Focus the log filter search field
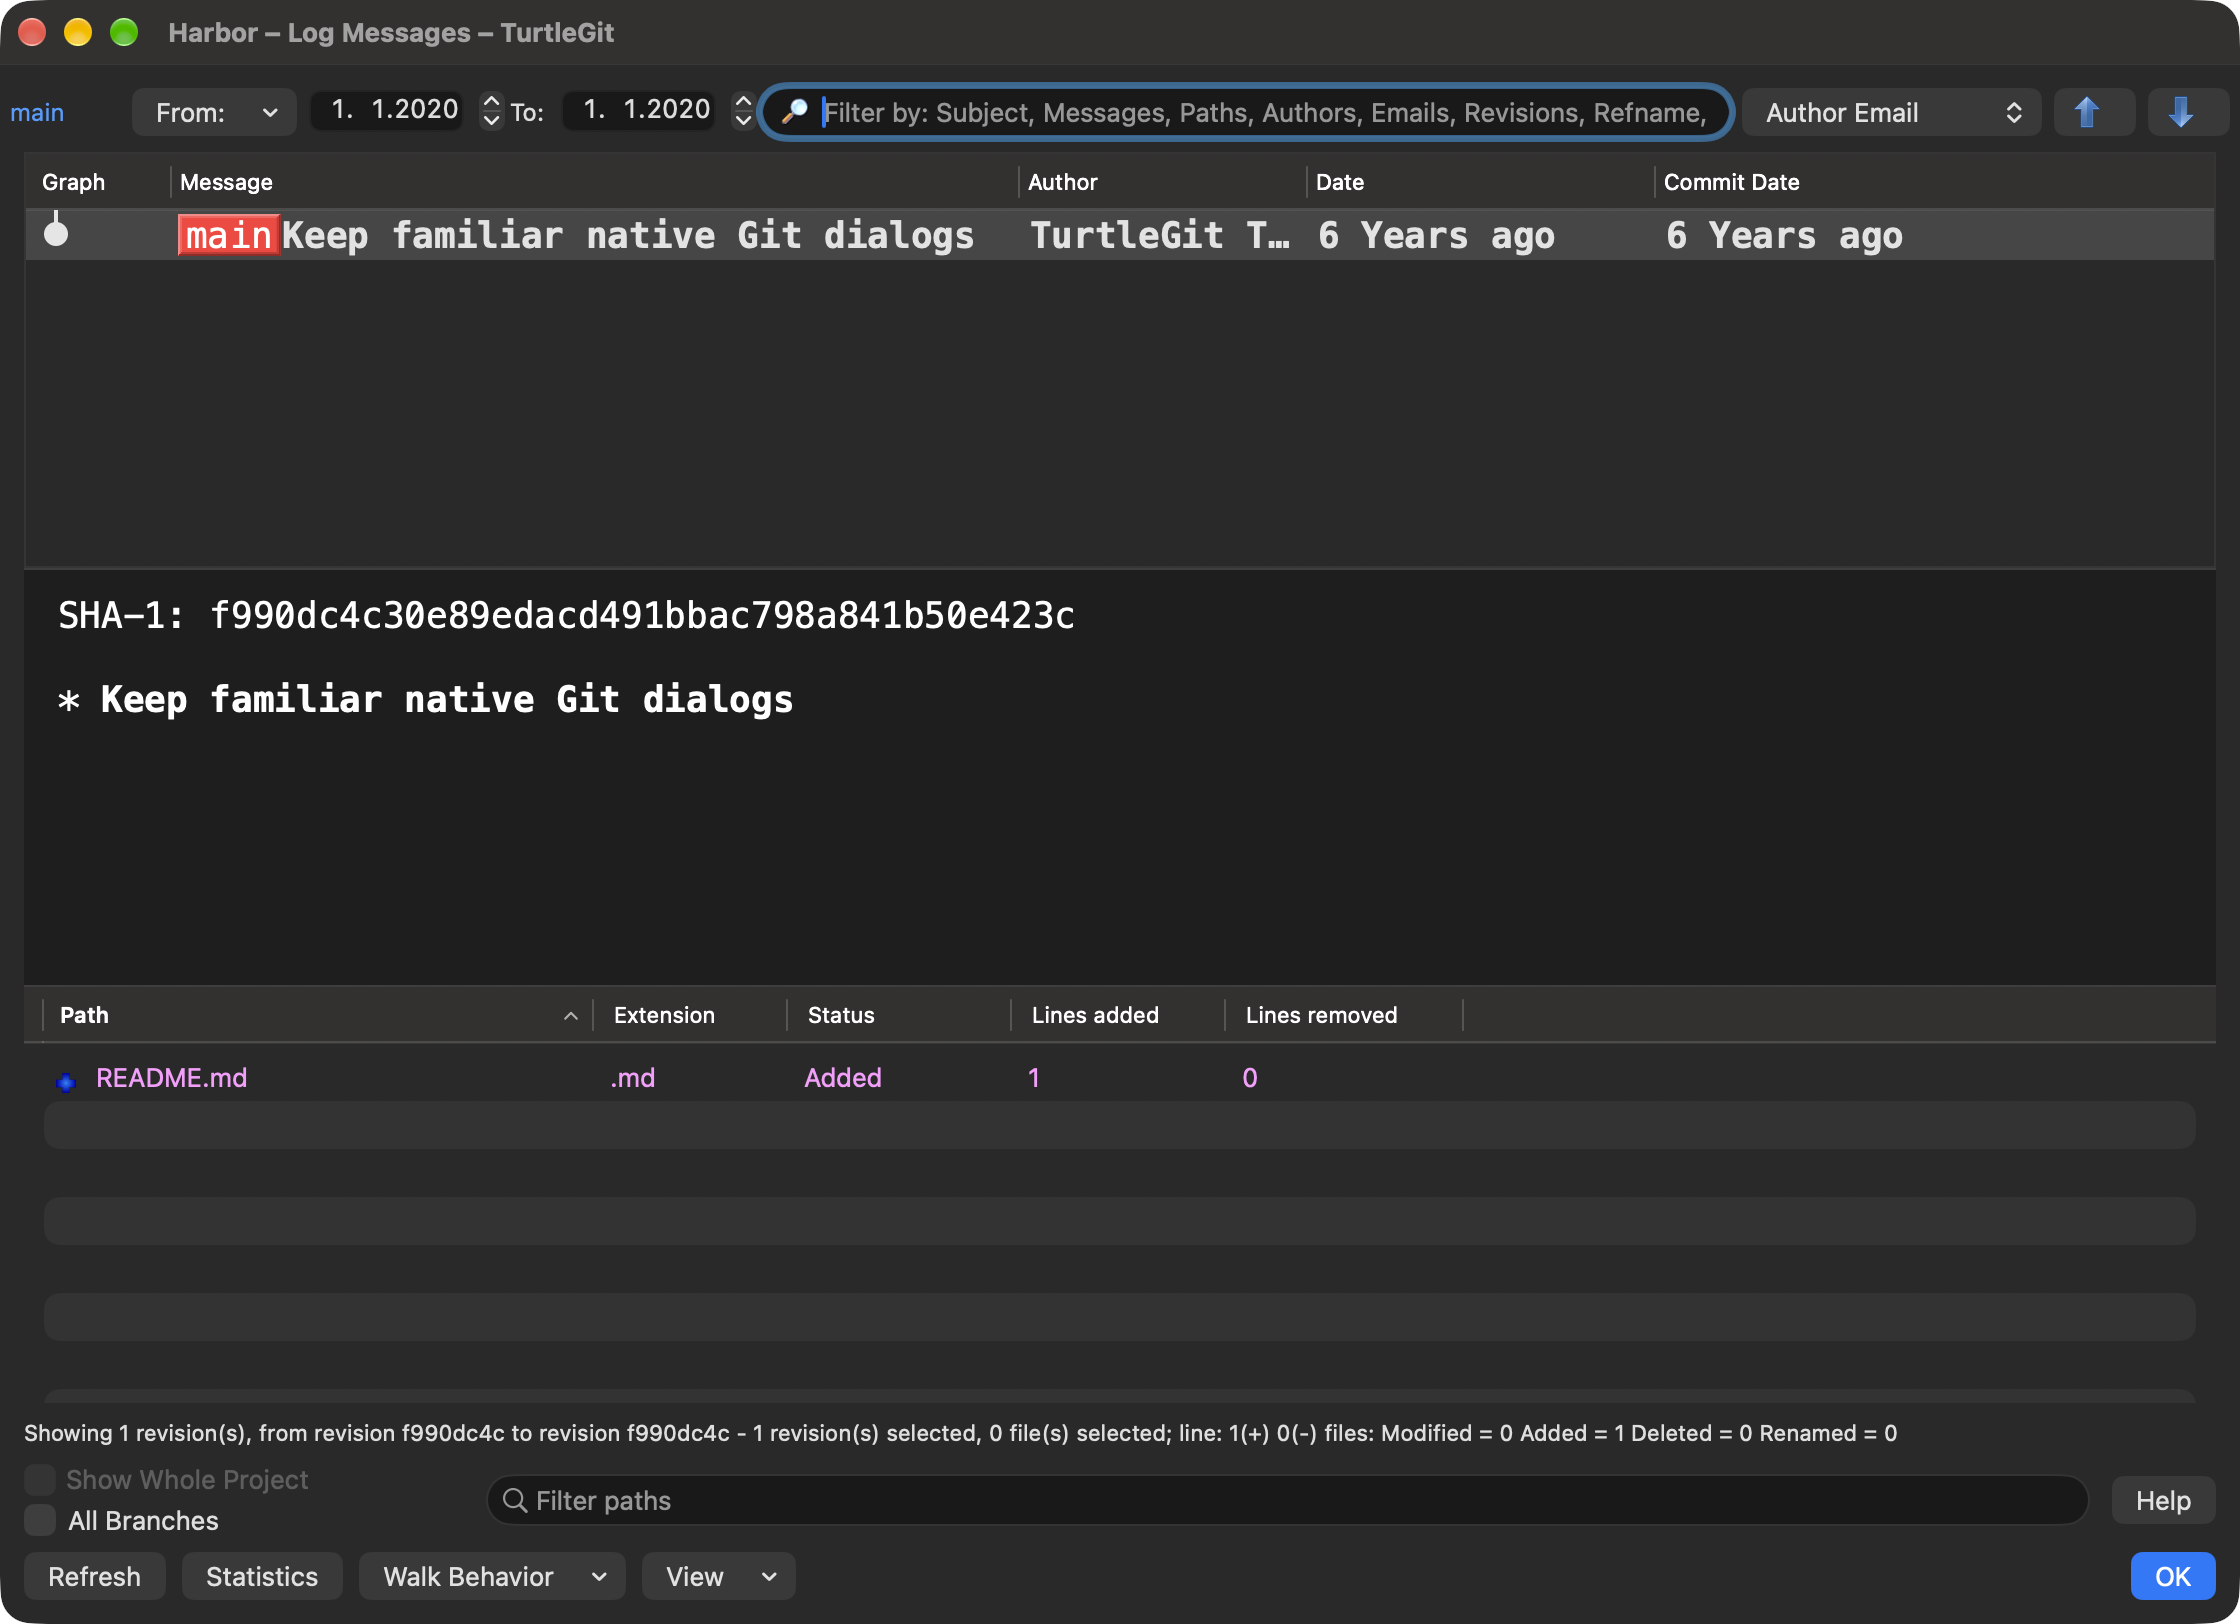 (1246, 112)
